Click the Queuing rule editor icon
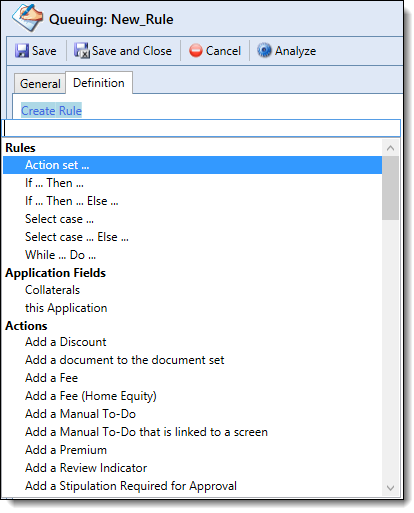The height and width of the screenshot is (513, 414). point(27,17)
